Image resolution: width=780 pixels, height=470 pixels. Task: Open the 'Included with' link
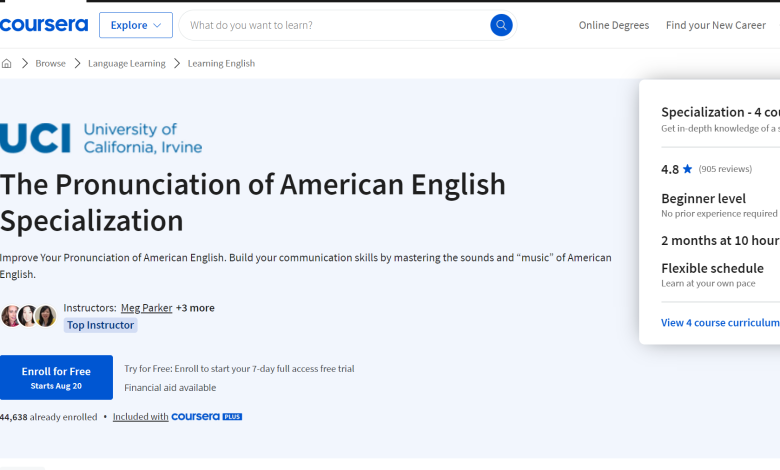tap(140, 417)
